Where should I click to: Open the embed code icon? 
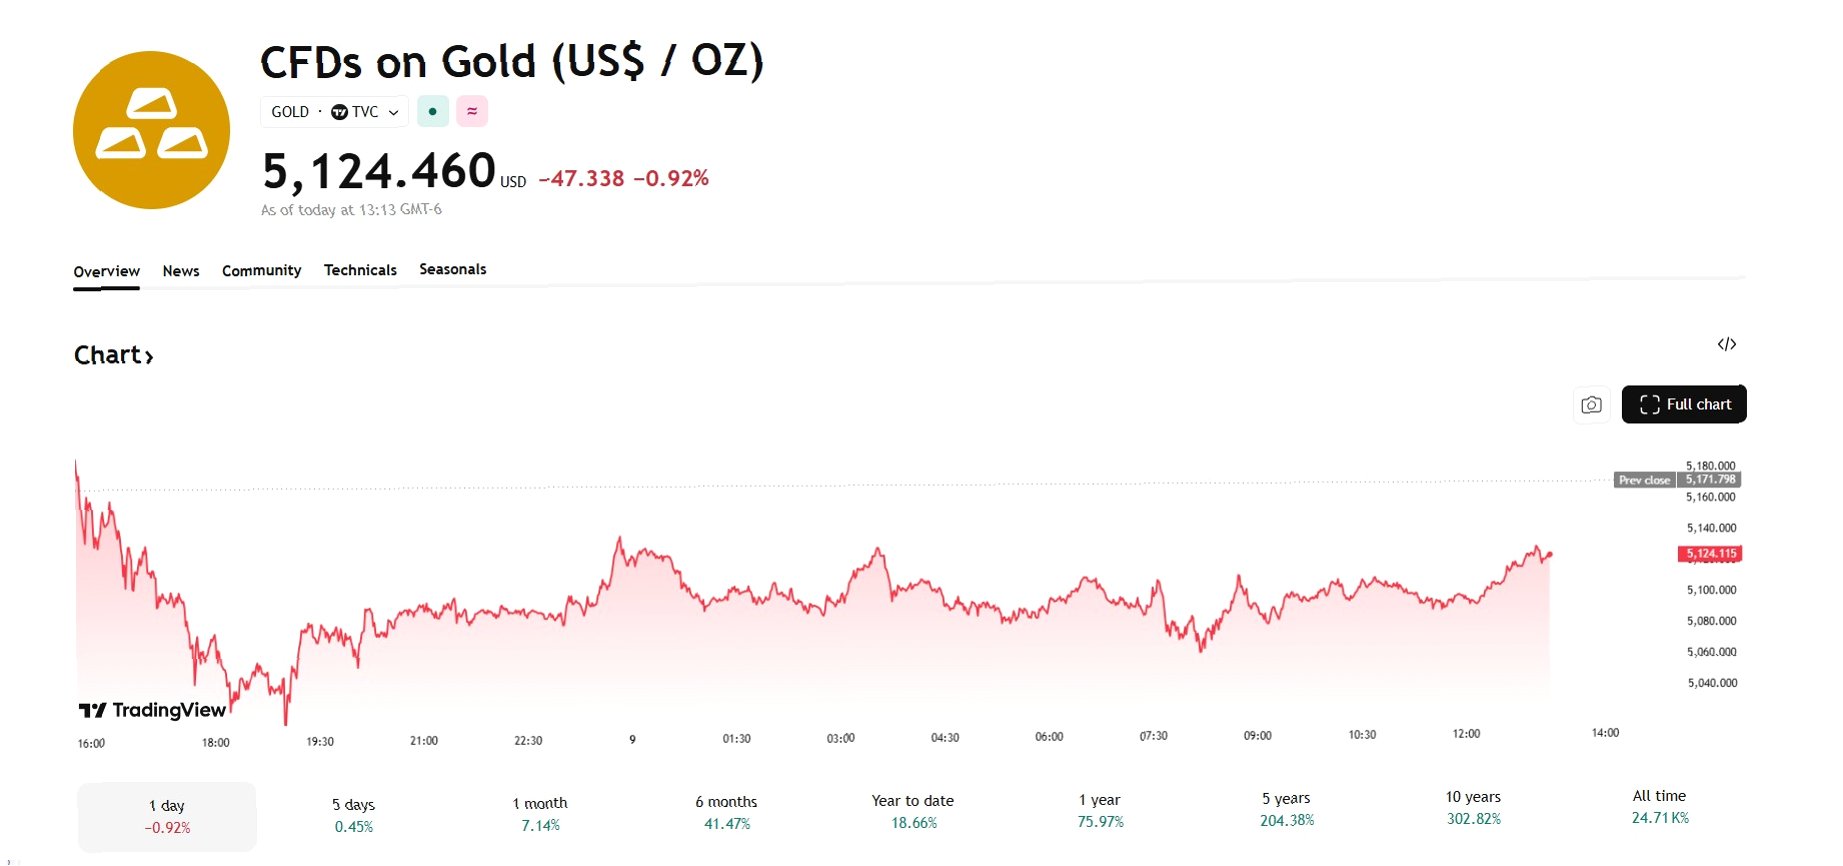(1727, 344)
